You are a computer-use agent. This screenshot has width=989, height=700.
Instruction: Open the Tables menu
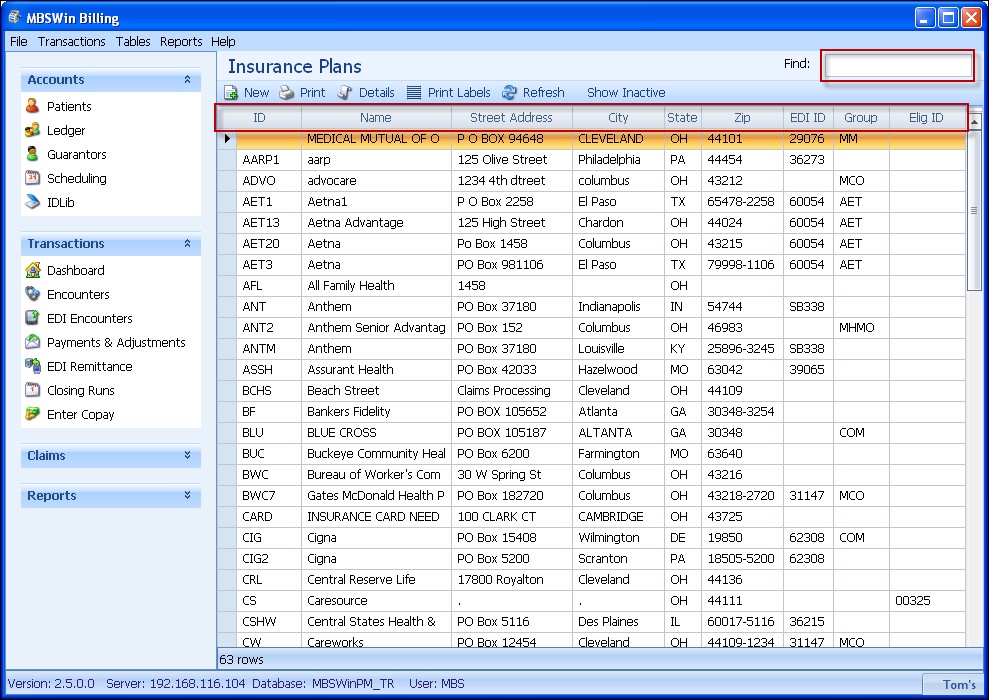point(132,41)
